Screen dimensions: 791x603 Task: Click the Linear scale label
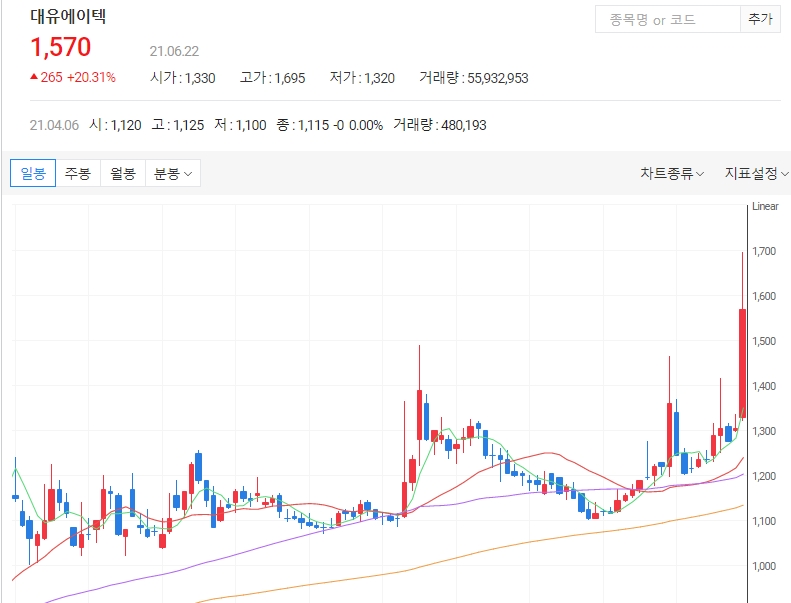765,206
